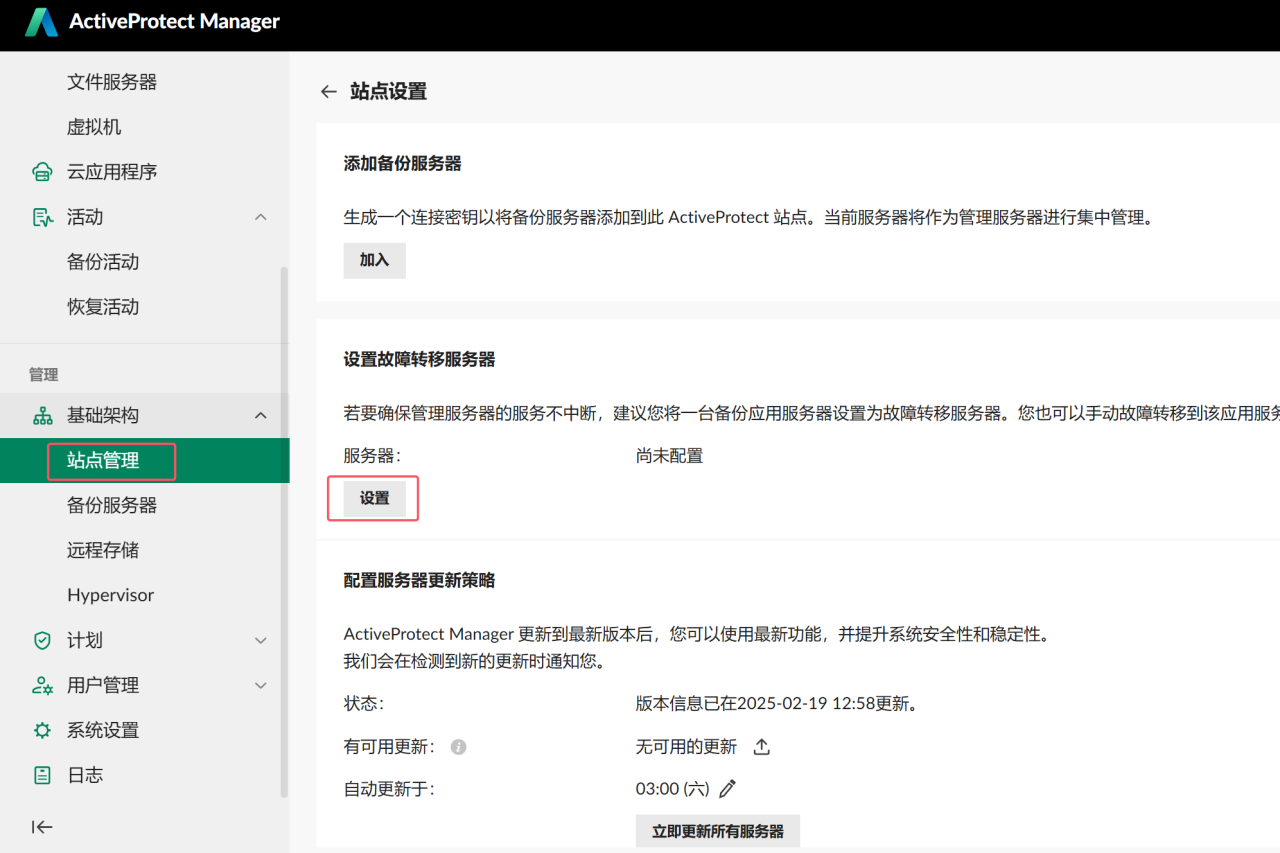Screen dimensions: 1280x853
Task: Click the 有可用更新： label
Action: click(389, 747)
